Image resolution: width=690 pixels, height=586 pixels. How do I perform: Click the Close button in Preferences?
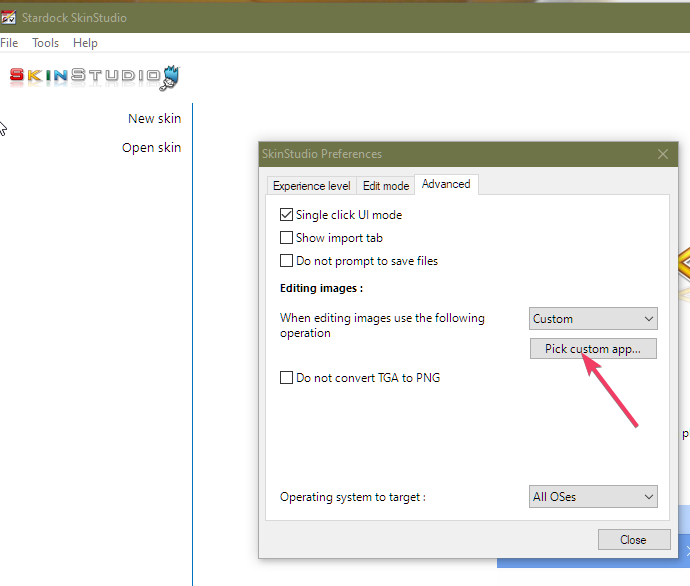[x=633, y=540]
